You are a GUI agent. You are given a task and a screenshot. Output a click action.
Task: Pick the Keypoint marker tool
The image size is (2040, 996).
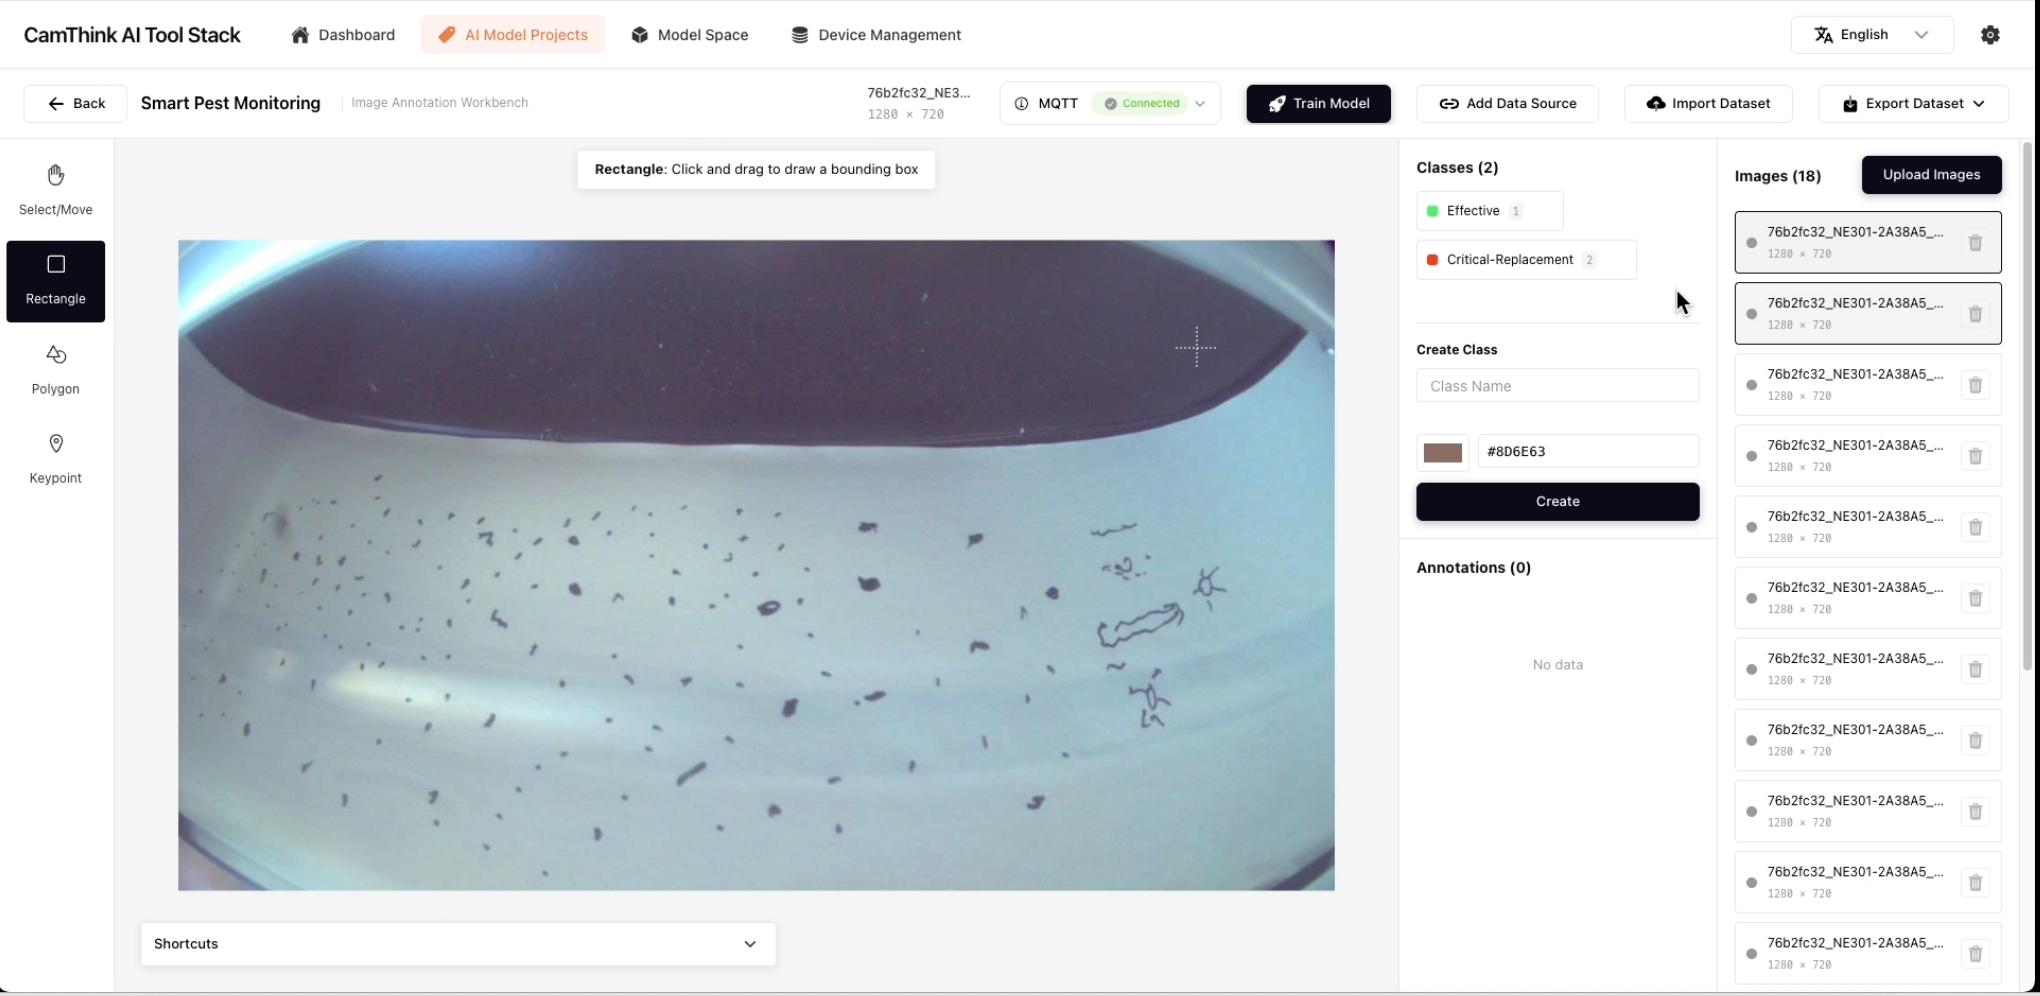tap(56, 458)
